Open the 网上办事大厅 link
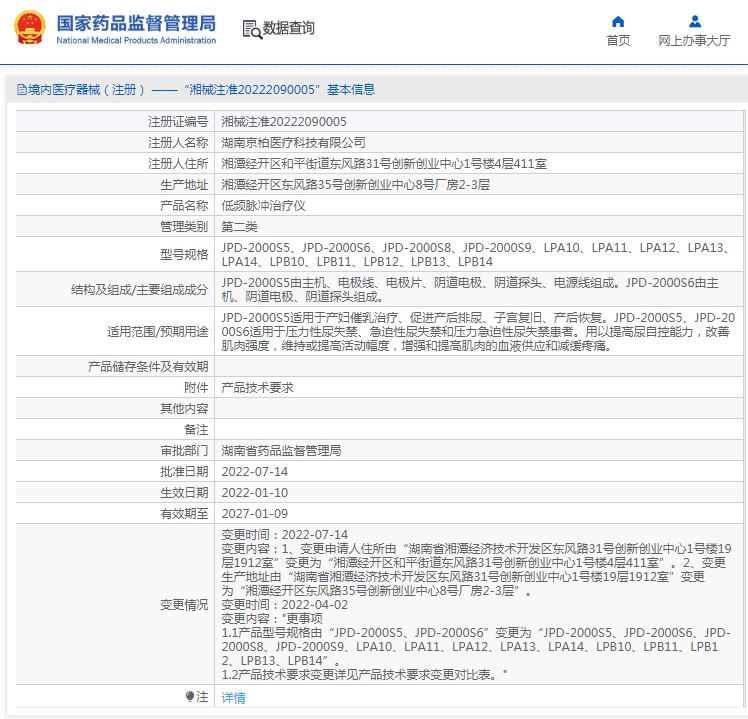Screen dimensions: 748x719 694,41
